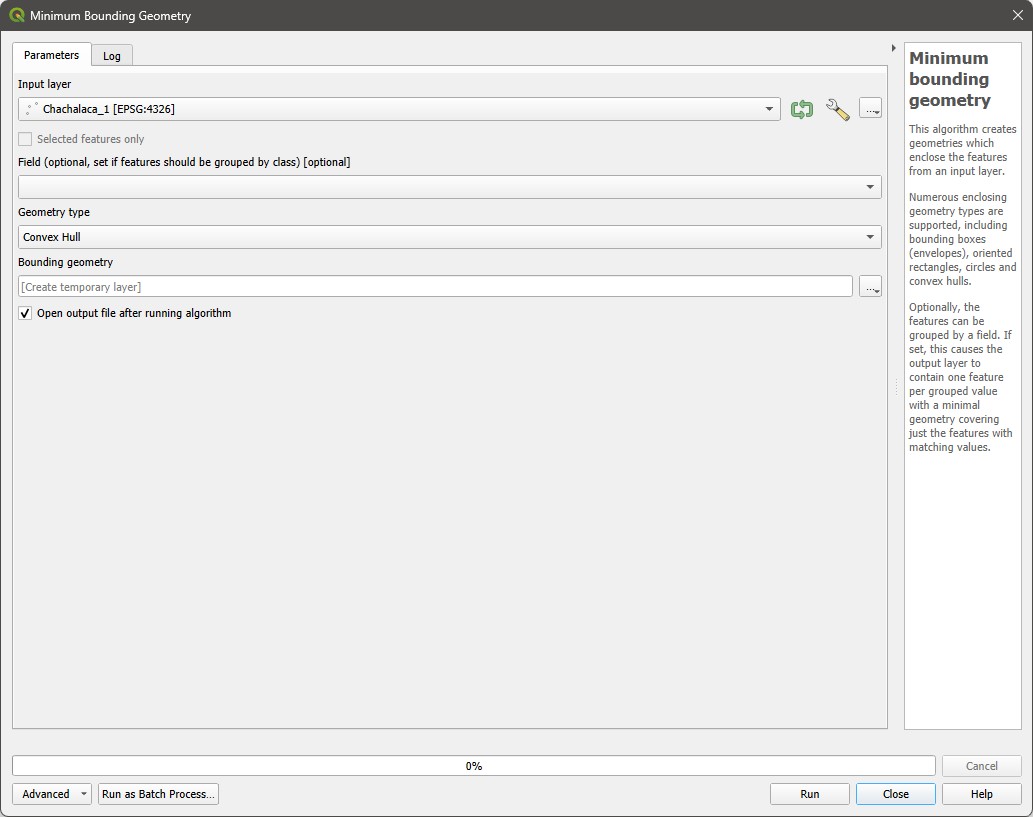
Task: Click the Cancel button
Action: coord(982,766)
